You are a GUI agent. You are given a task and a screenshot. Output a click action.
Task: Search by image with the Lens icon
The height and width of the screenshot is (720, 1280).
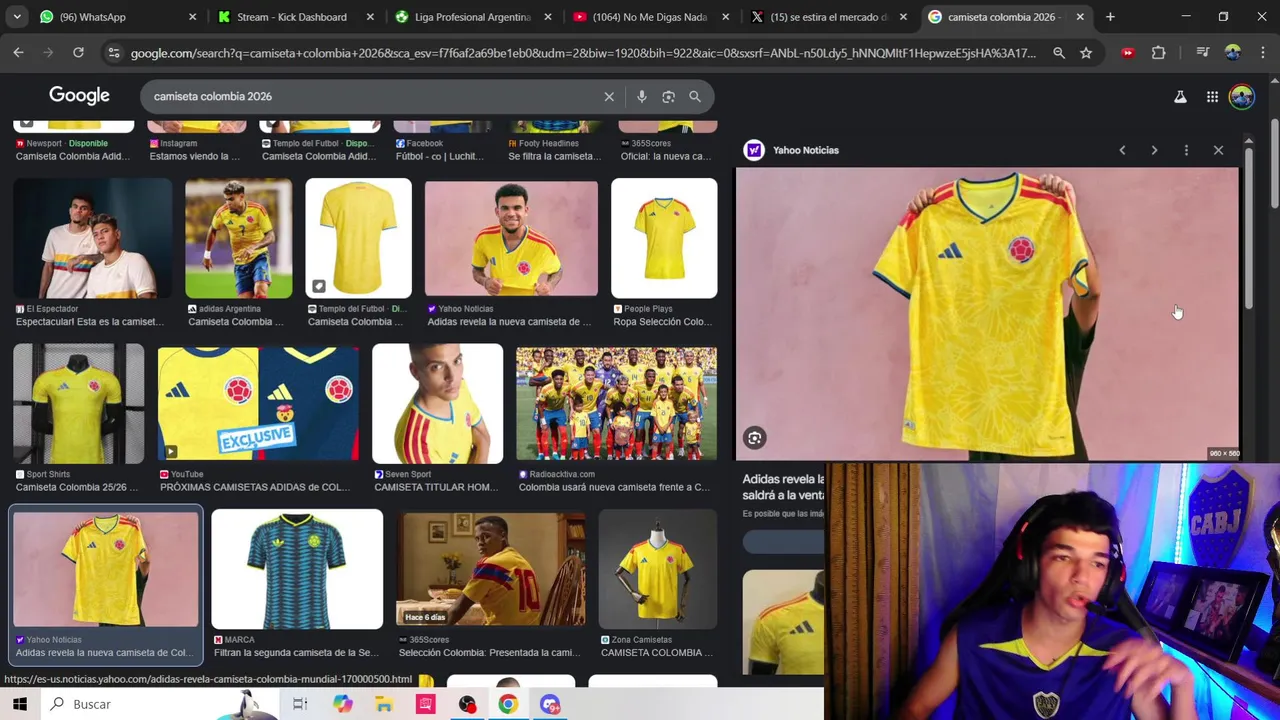(668, 96)
